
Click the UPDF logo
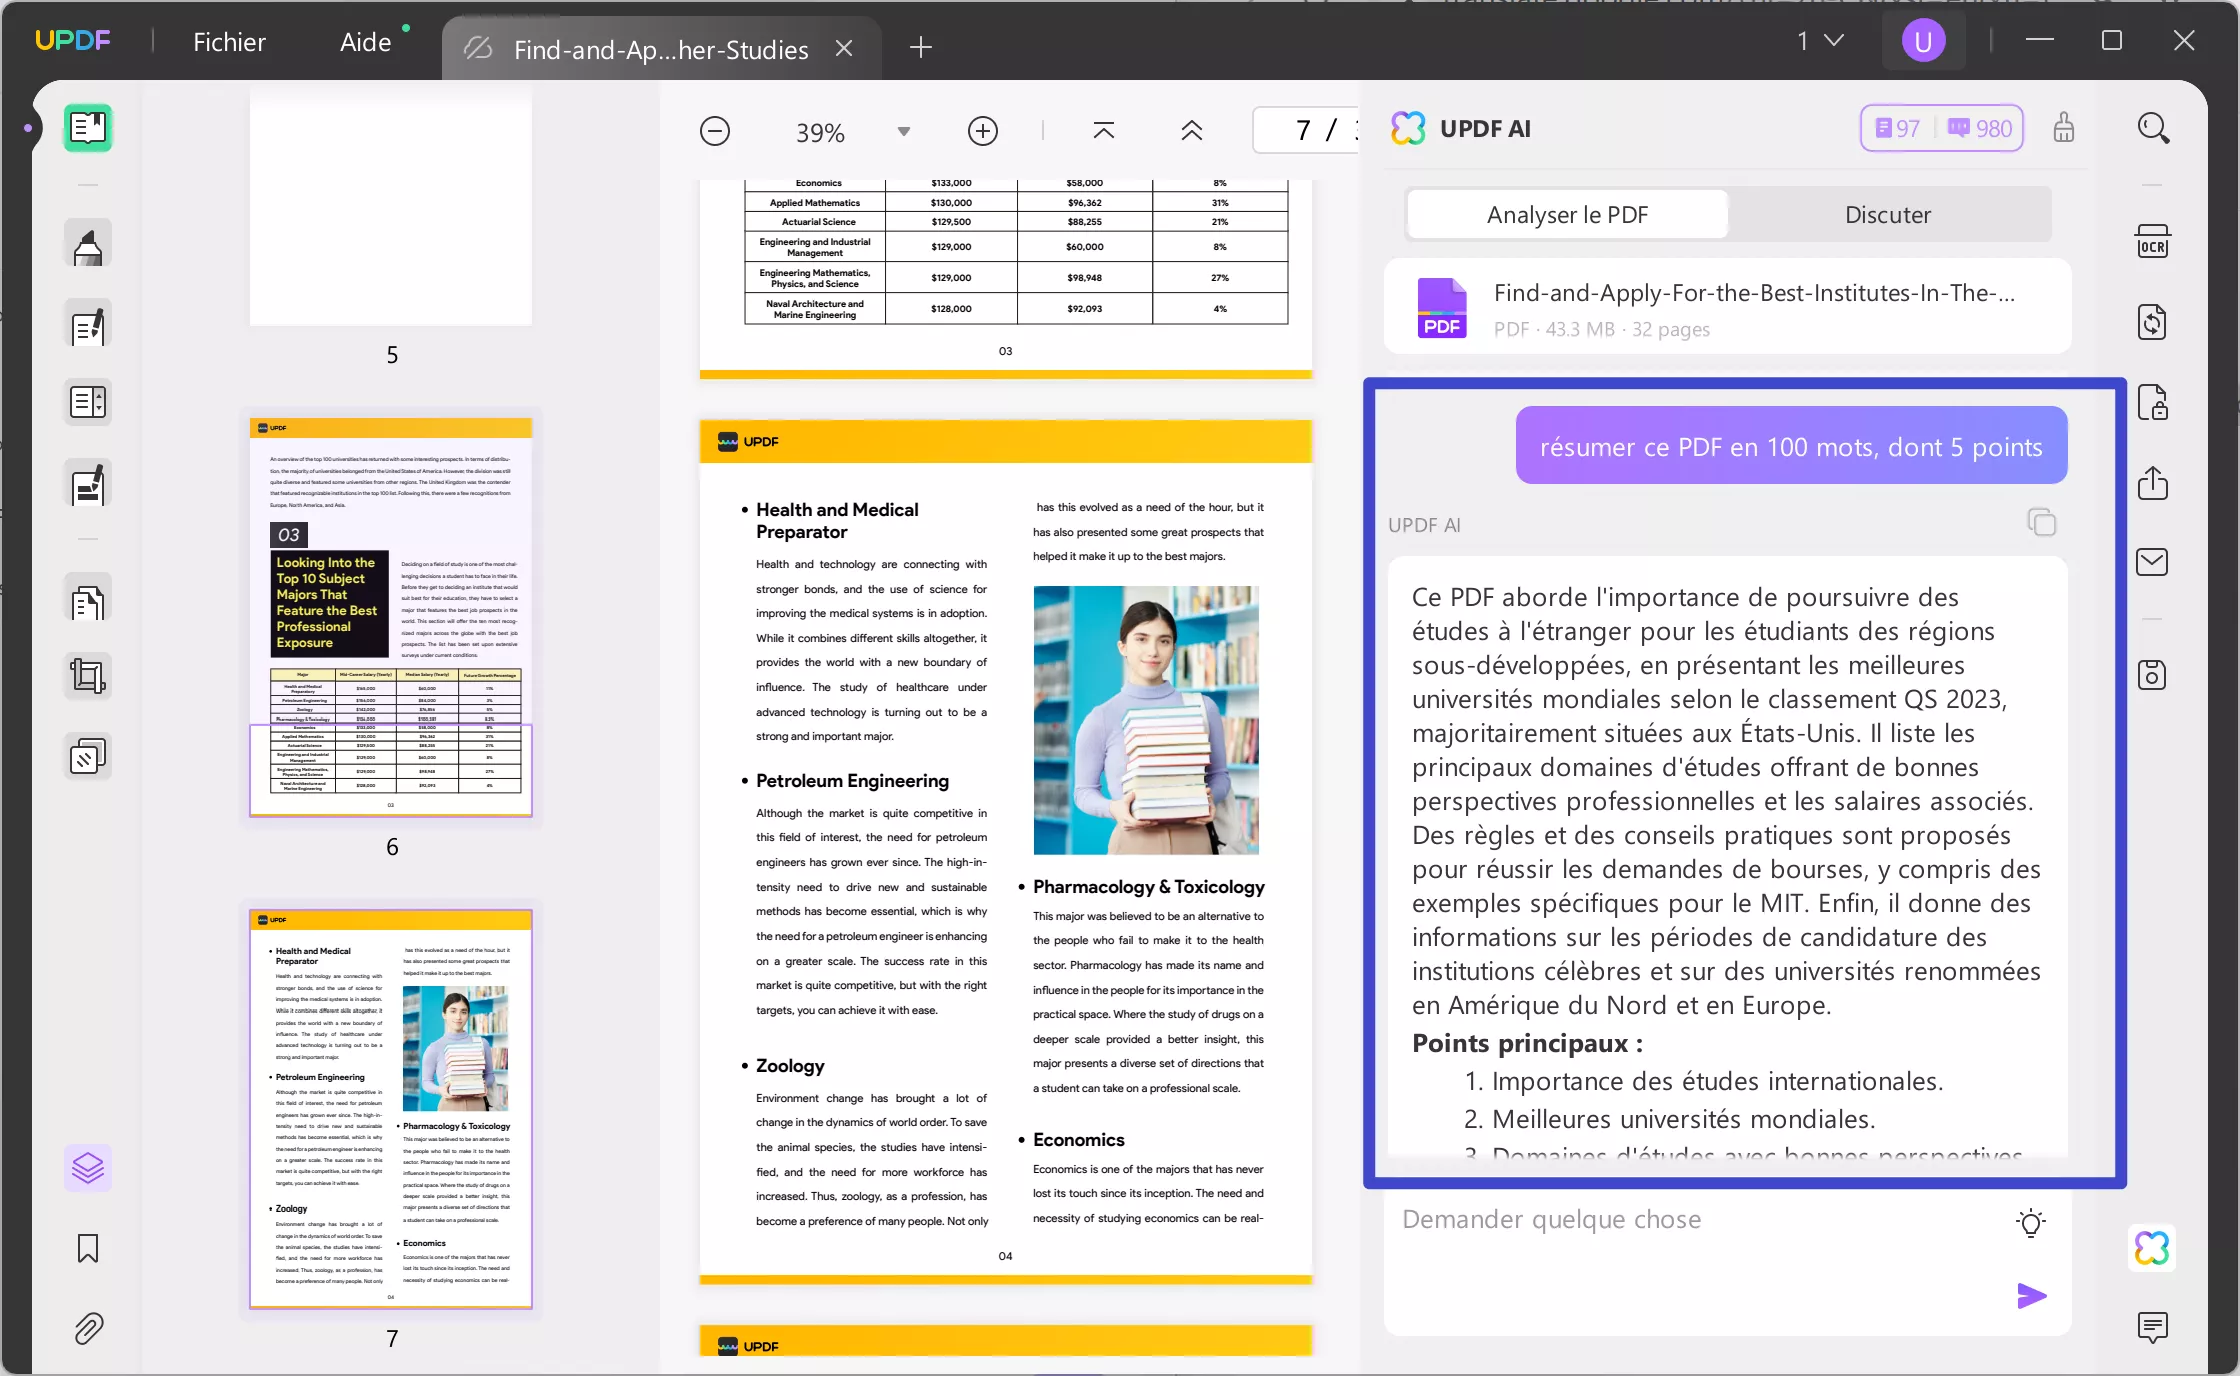click(72, 40)
